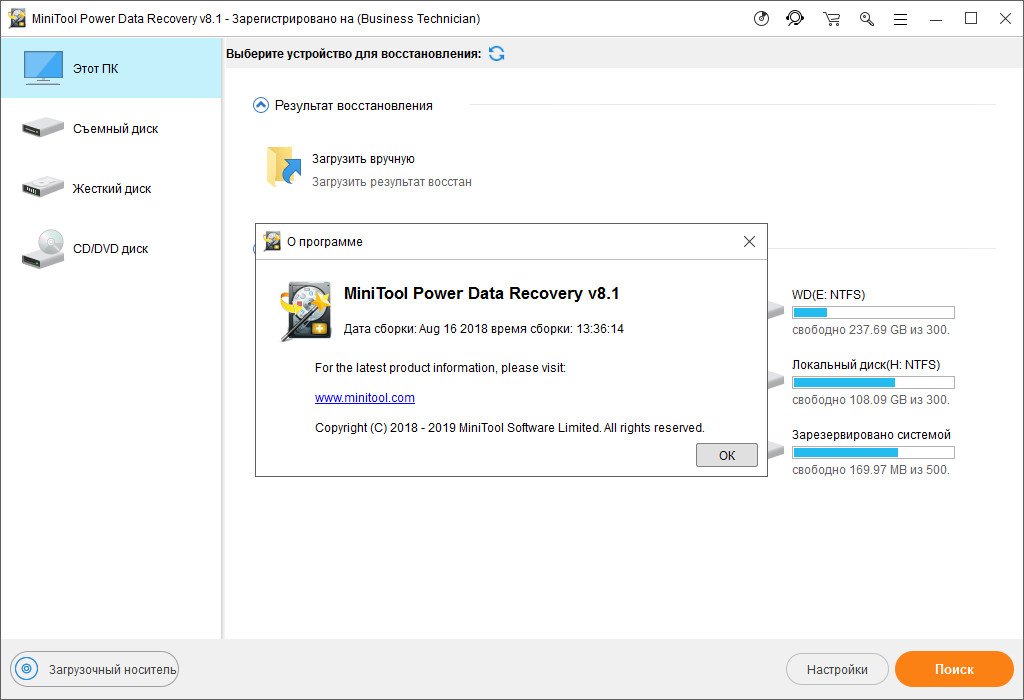Close the О программе dialog
The height and width of the screenshot is (700, 1024).
pyautogui.click(x=749, y=241)
